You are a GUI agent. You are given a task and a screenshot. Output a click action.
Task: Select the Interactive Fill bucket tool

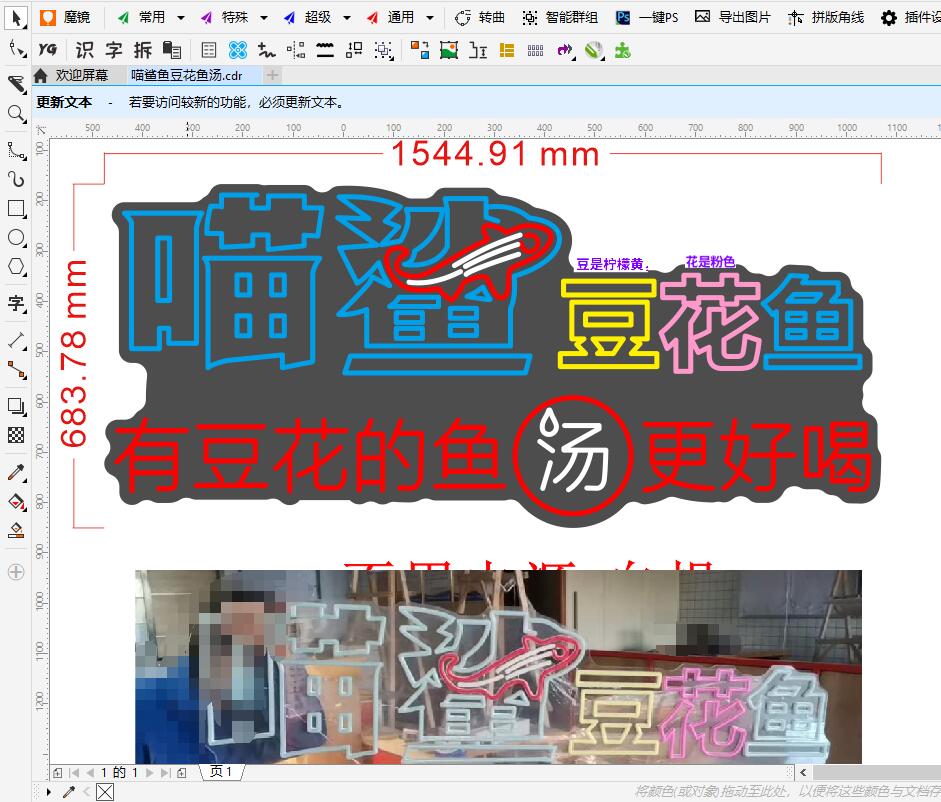(16, 502)
